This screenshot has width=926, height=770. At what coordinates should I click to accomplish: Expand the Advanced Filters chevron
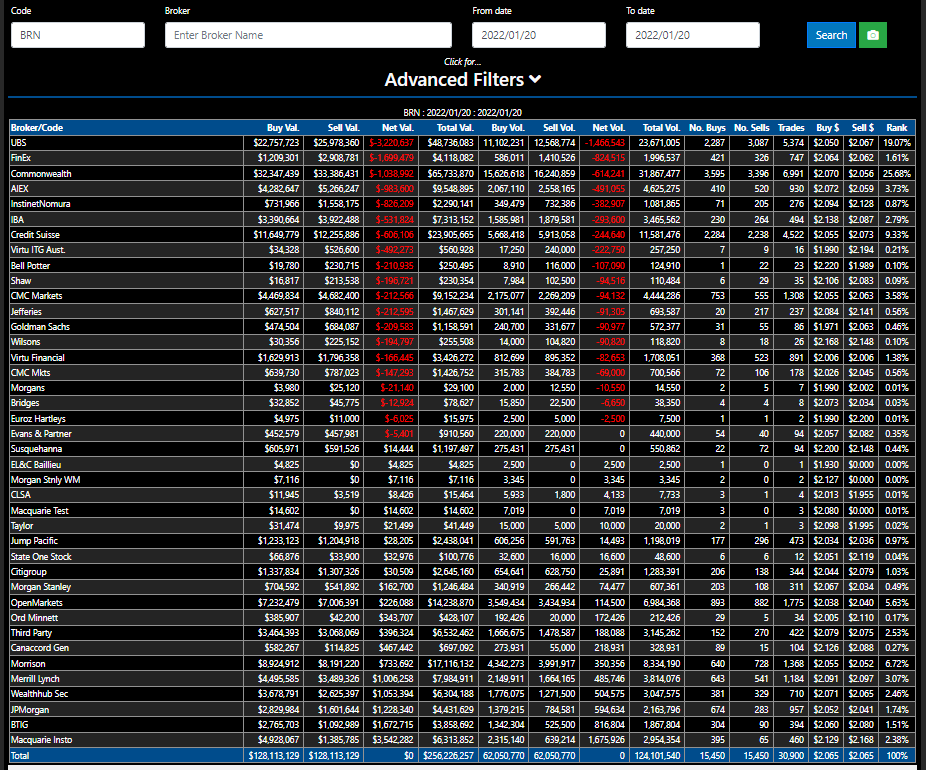(x=536, y=80)
